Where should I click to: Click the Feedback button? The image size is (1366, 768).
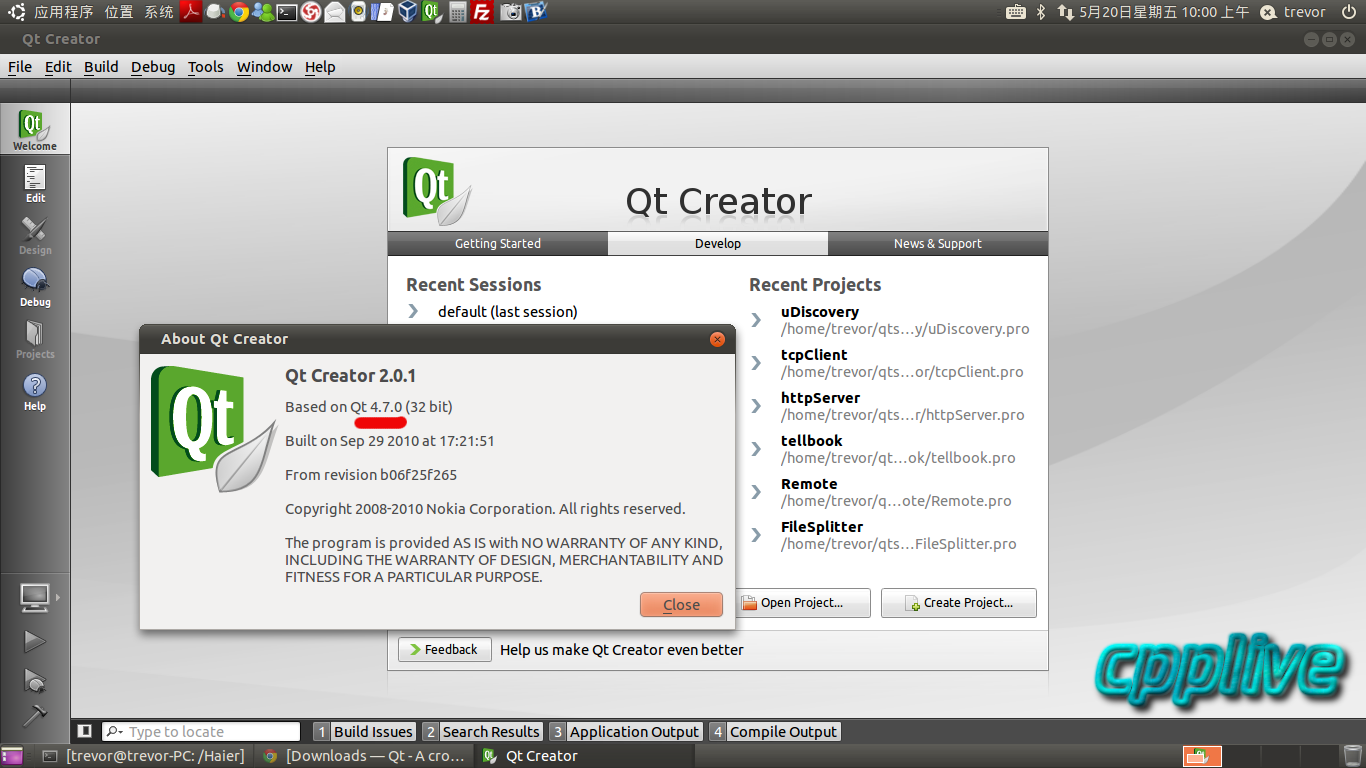[x=445, y=650]
